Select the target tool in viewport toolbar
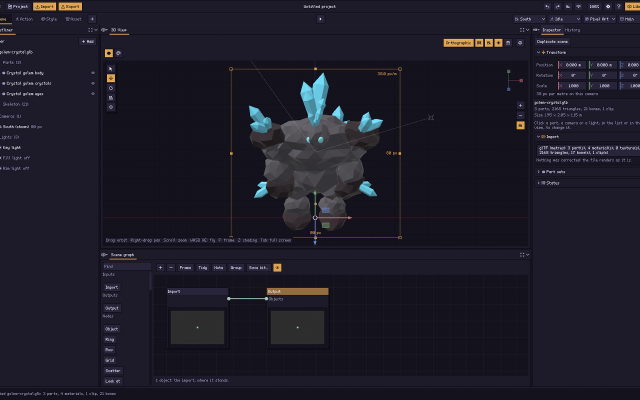The height and width of the screenshot is (400, 640). click(x=111, y=107)
